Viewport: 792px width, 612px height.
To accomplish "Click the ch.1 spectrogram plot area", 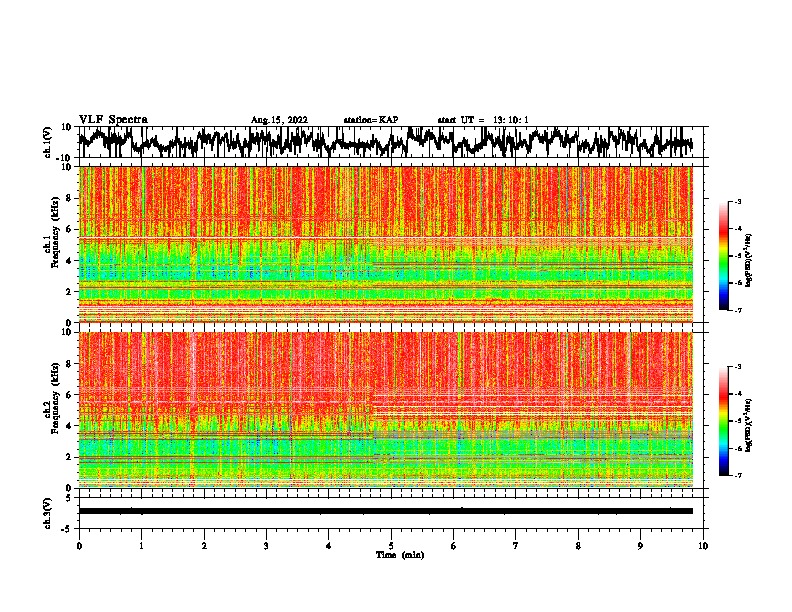I will click(x=385, y=244).
